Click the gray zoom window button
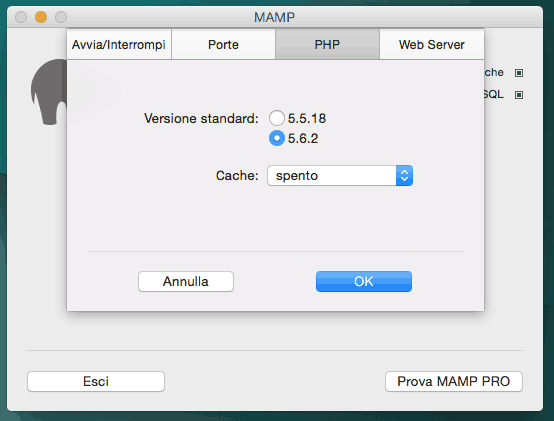This screenshot has width=554, height=421. [61, 17]
